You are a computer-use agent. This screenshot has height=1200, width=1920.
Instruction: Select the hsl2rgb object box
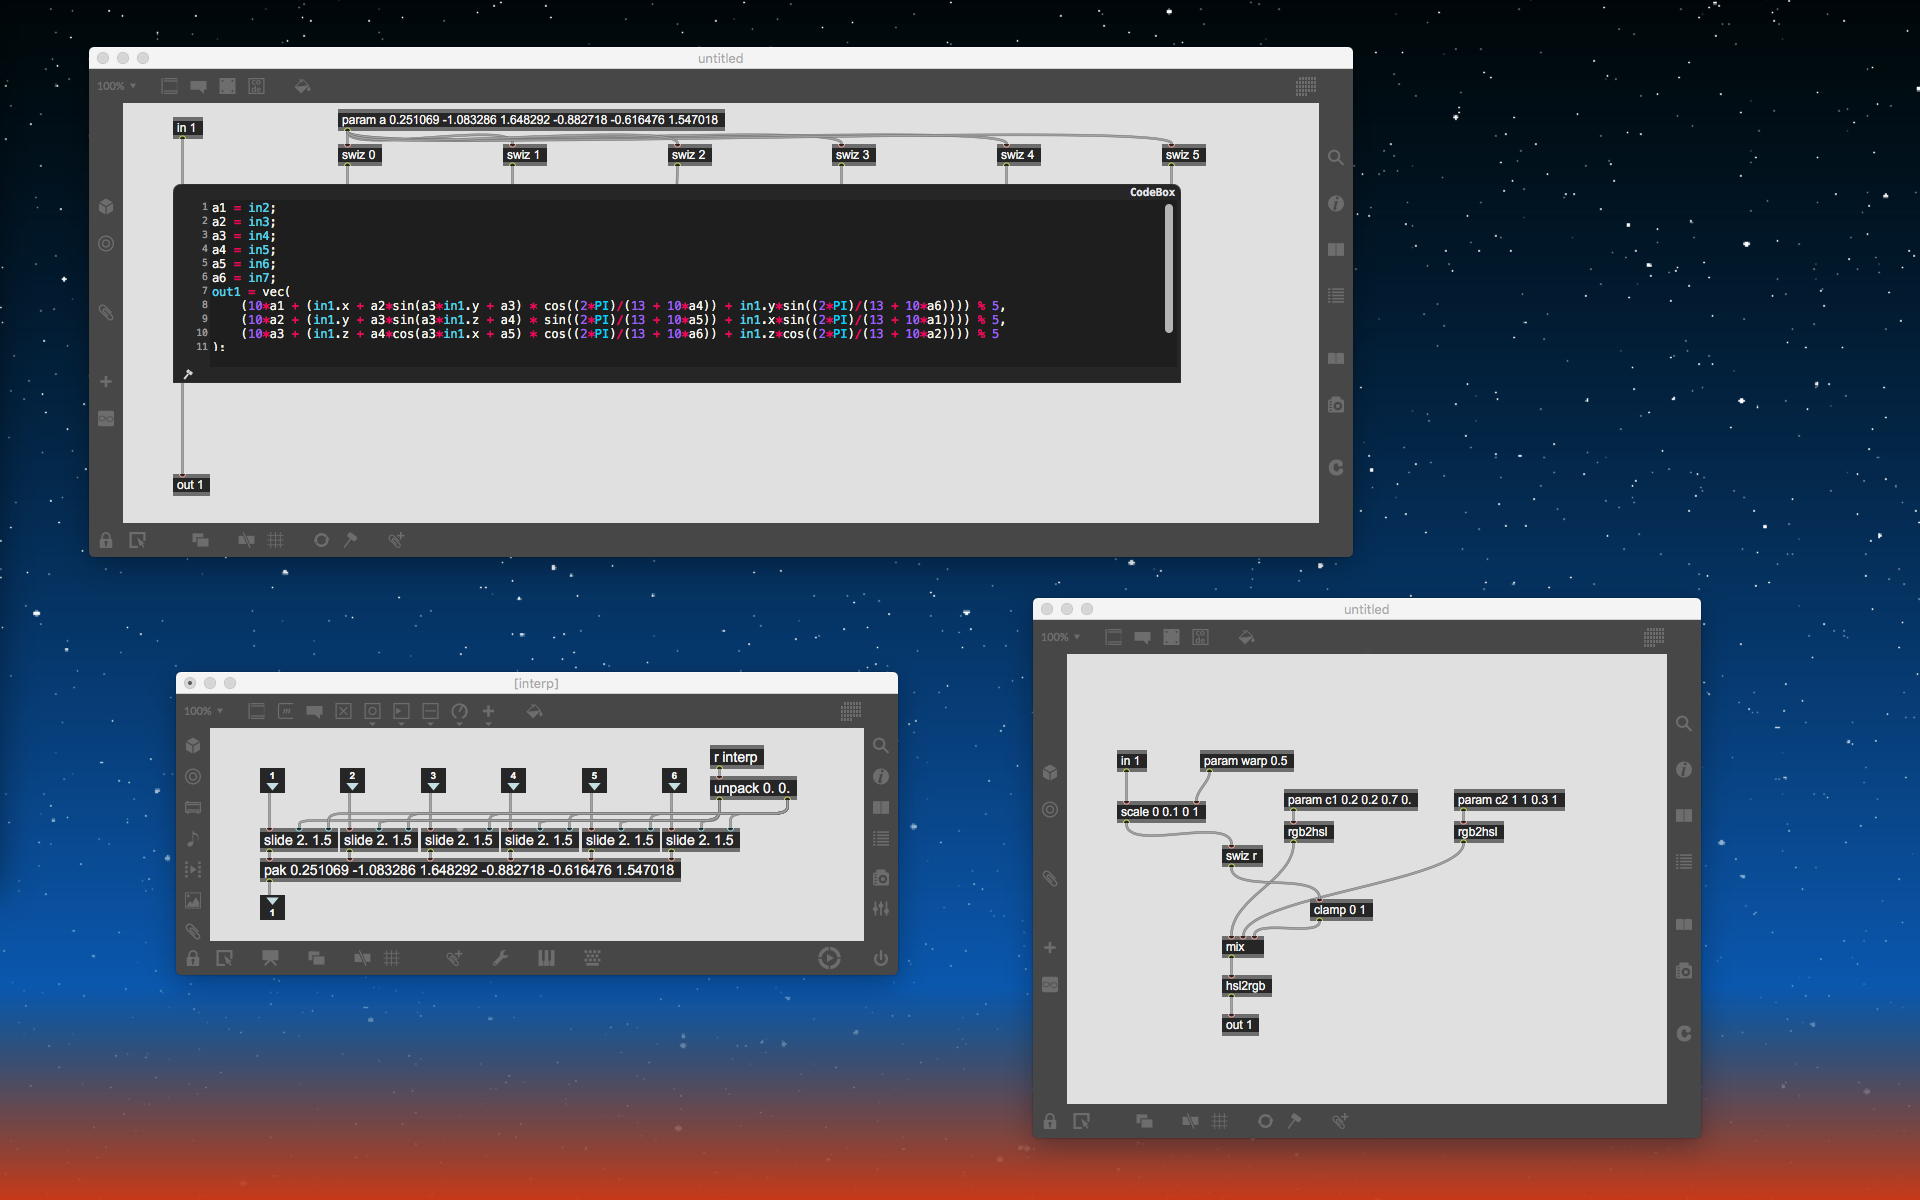pyautogui.click(x=1245, y=986)
